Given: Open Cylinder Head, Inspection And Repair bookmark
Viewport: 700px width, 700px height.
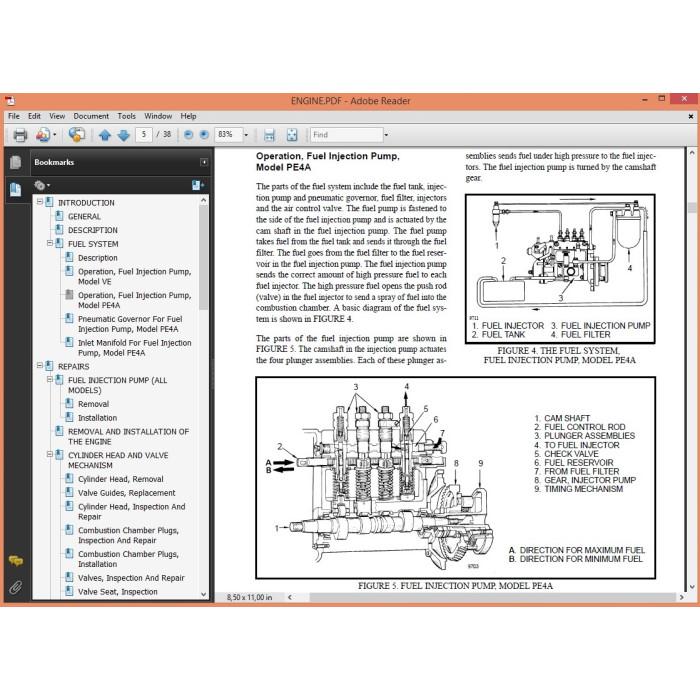Looking at the screenshot, I should coord(131,512).
